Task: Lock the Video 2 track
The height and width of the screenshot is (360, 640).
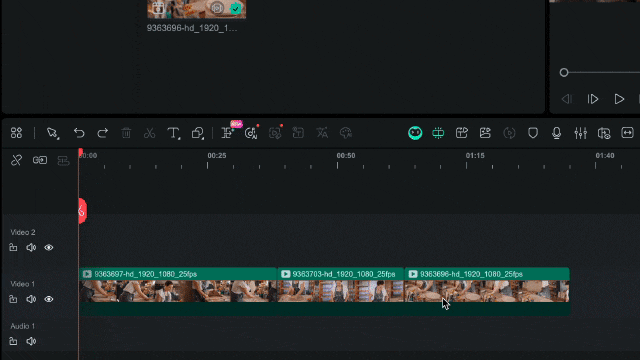Action: click(13, 247)
